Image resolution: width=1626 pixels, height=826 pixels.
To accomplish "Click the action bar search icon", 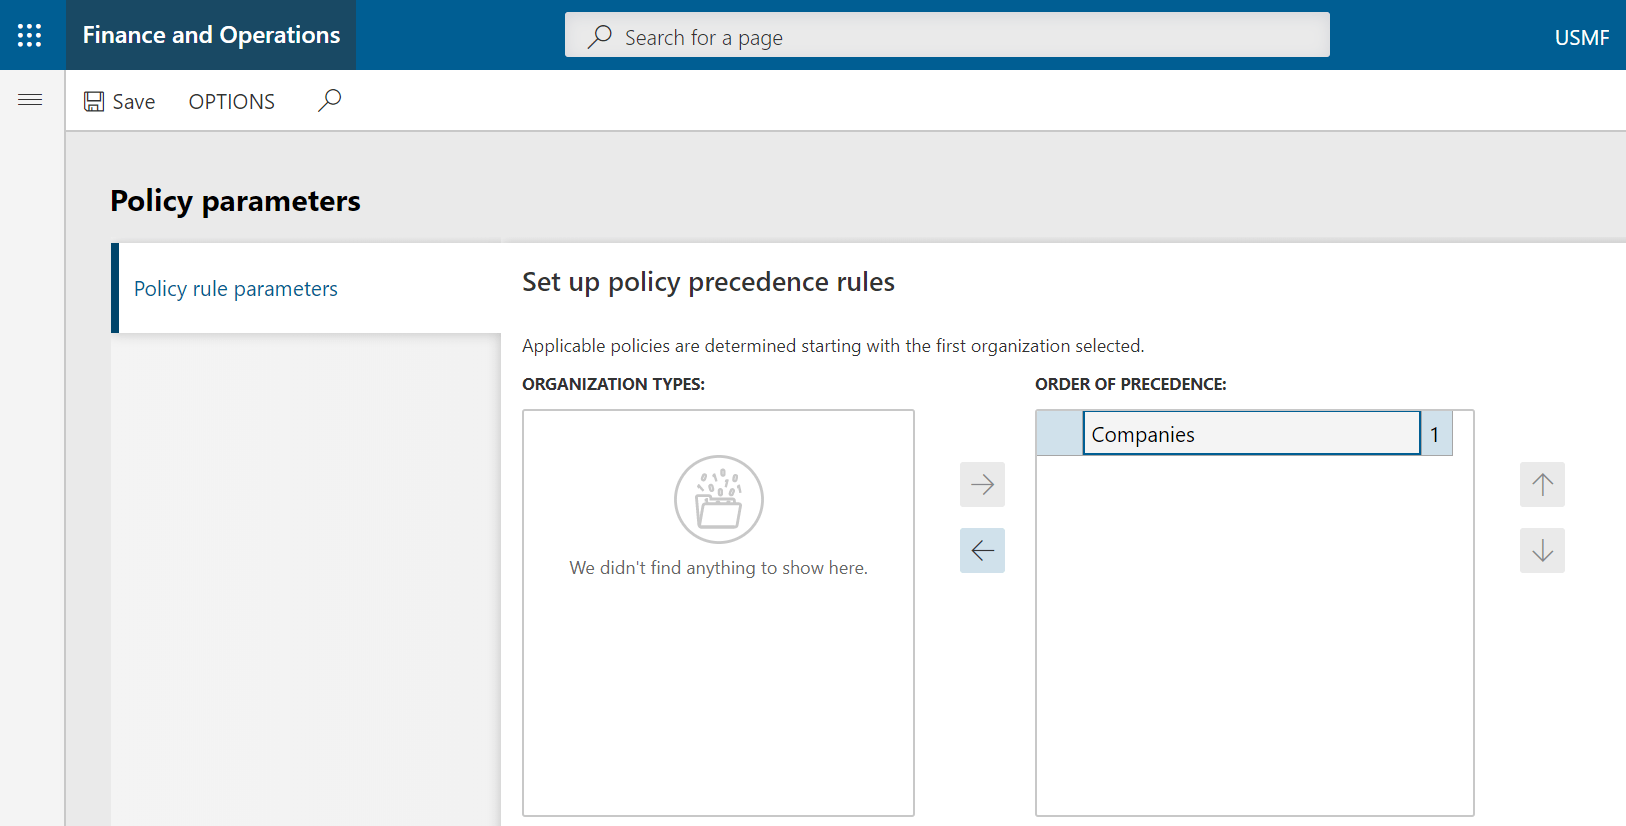I will tap(329, 101).
